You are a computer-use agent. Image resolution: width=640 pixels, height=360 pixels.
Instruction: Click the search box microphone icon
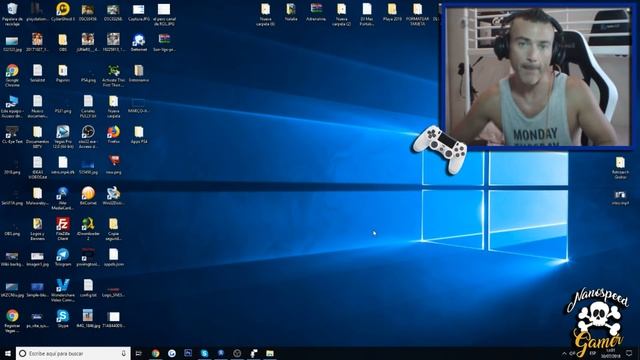tap(124, 353)
